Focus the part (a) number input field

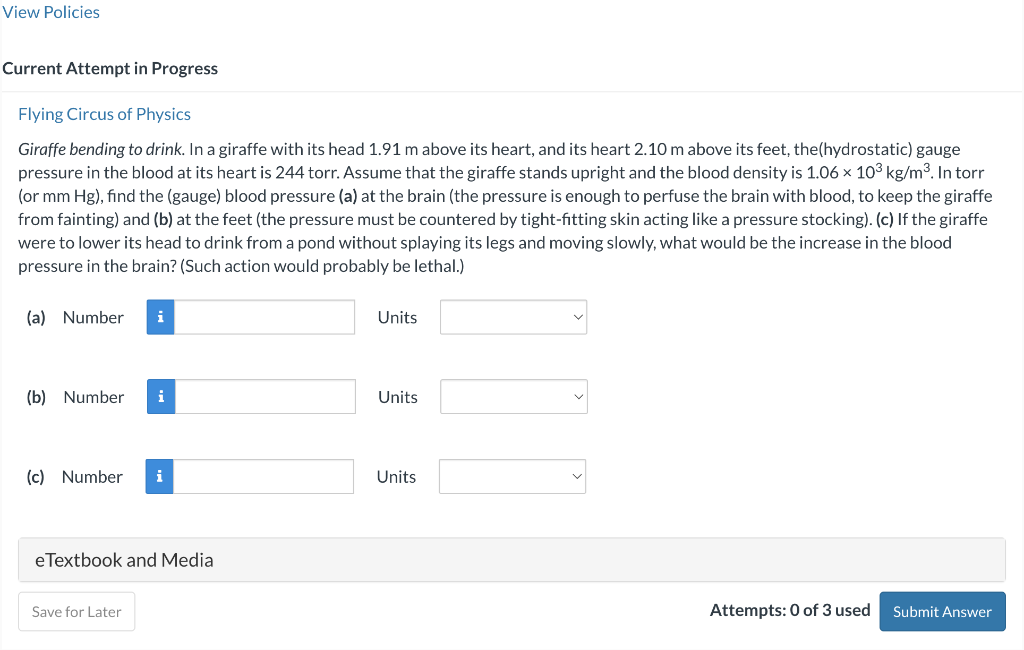click(264, 317)
